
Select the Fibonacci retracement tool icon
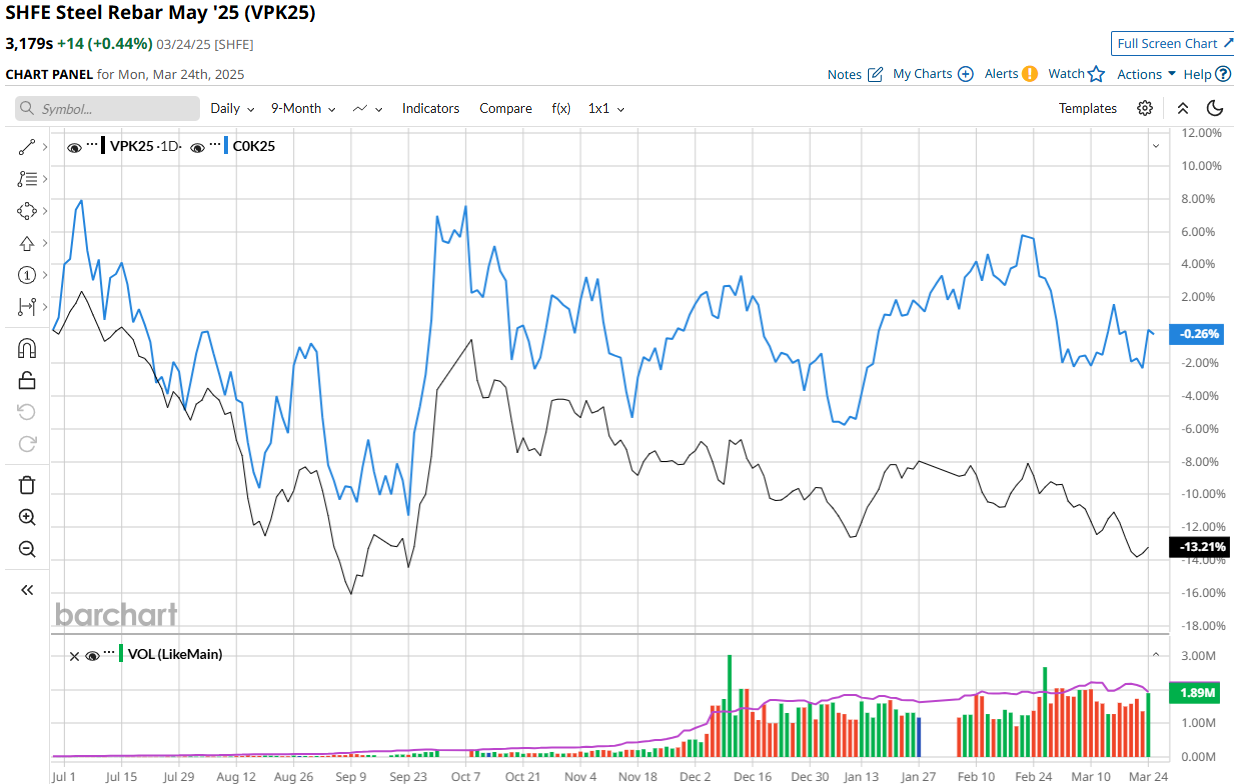pos(27,179)
